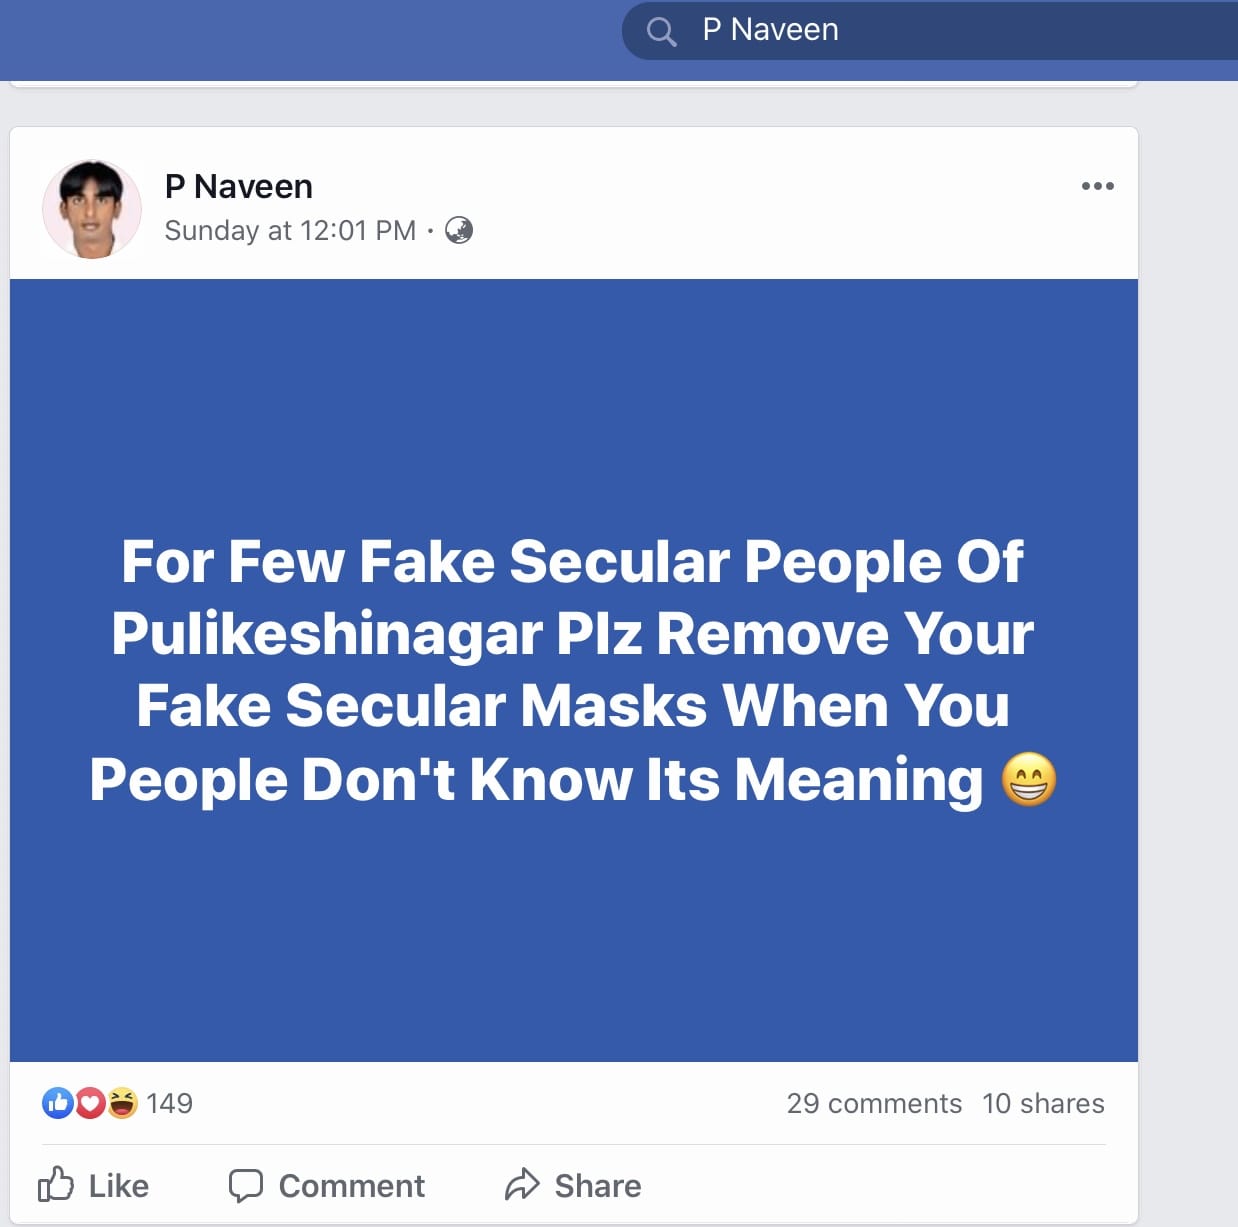Toggle Like on P Naveen's post
Viewport: 1238px width, 1227px height.
tap(94, 1185)
